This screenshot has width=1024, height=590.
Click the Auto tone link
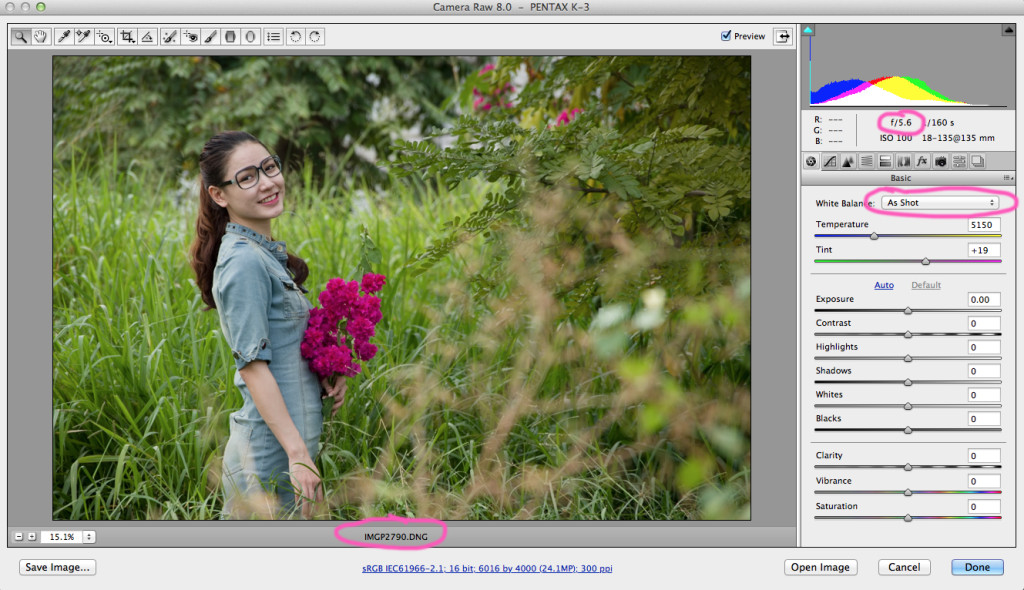pyautogui.click(x=884, y=285)
